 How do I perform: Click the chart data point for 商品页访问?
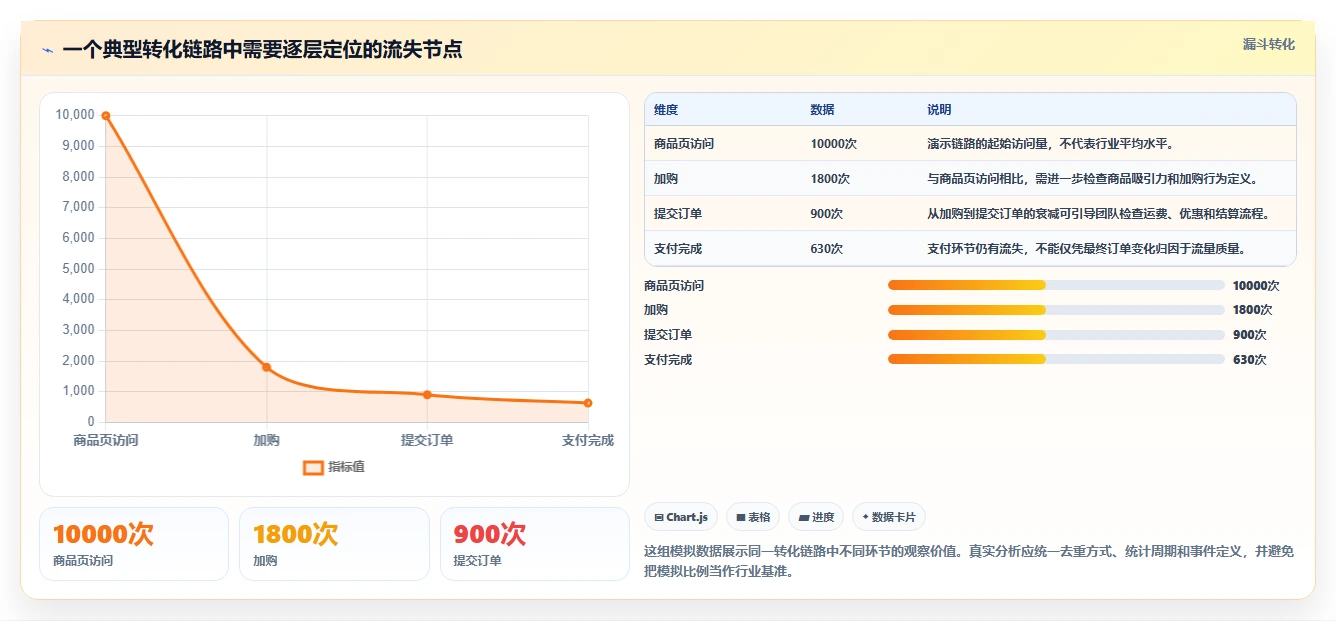pyautogui.click(x=105, y=116)
